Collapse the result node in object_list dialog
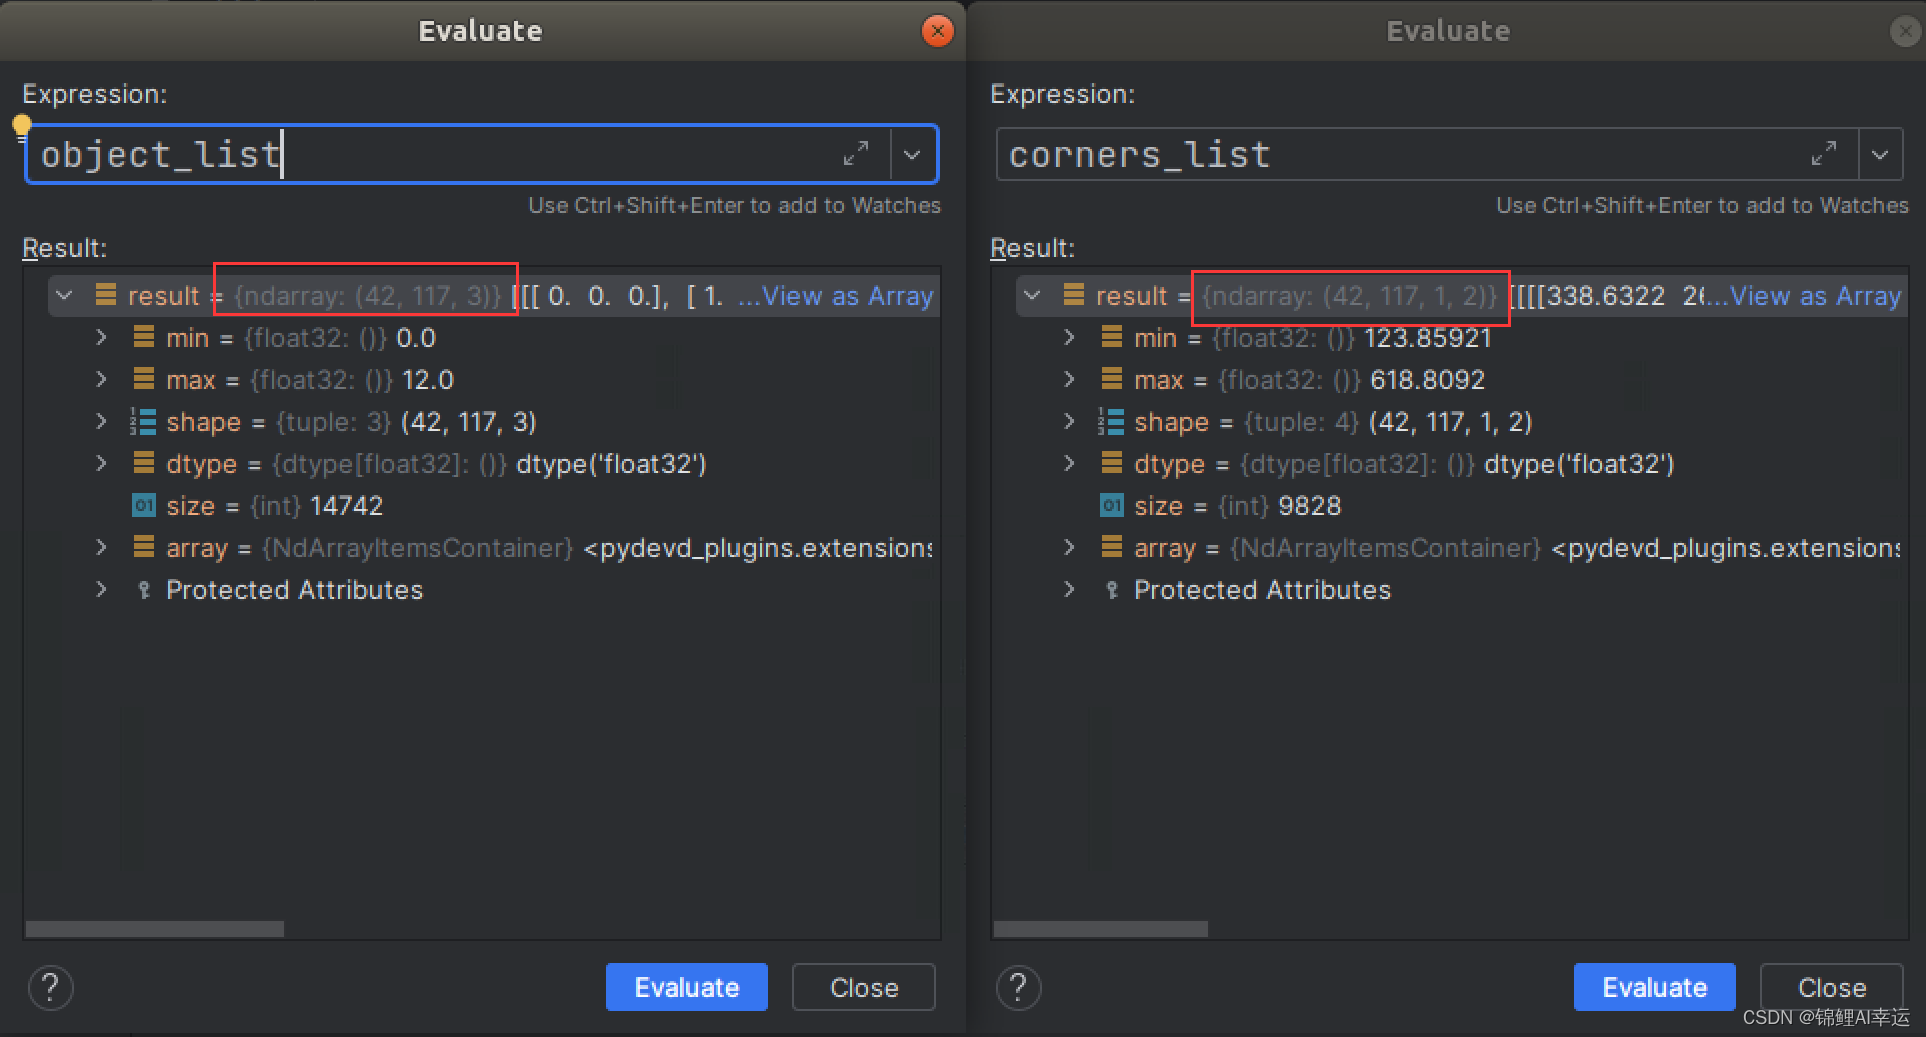1926x1037 pixels. 65,296
